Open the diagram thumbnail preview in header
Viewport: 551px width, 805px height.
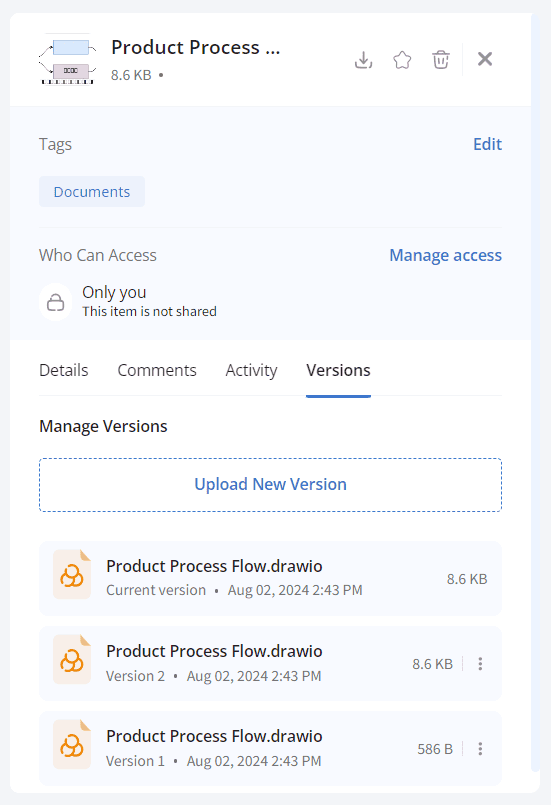67,59
